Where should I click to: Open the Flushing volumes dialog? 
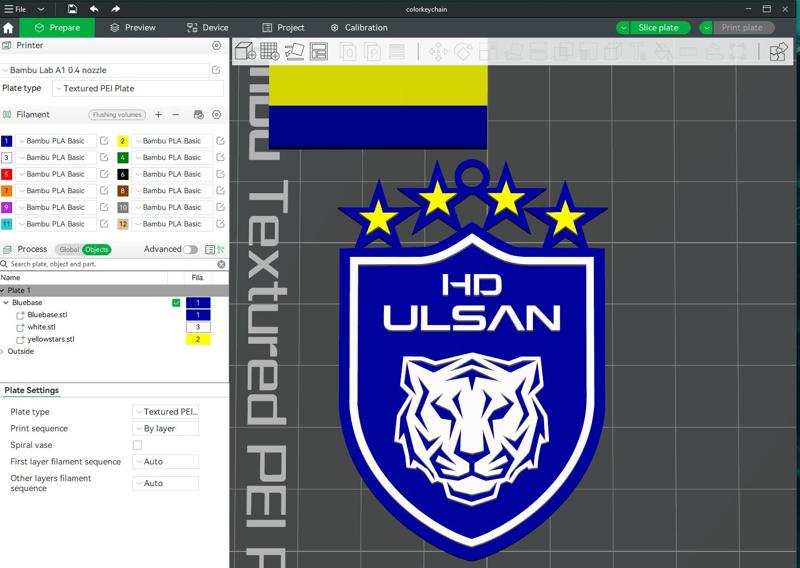(x=117, y=115)
